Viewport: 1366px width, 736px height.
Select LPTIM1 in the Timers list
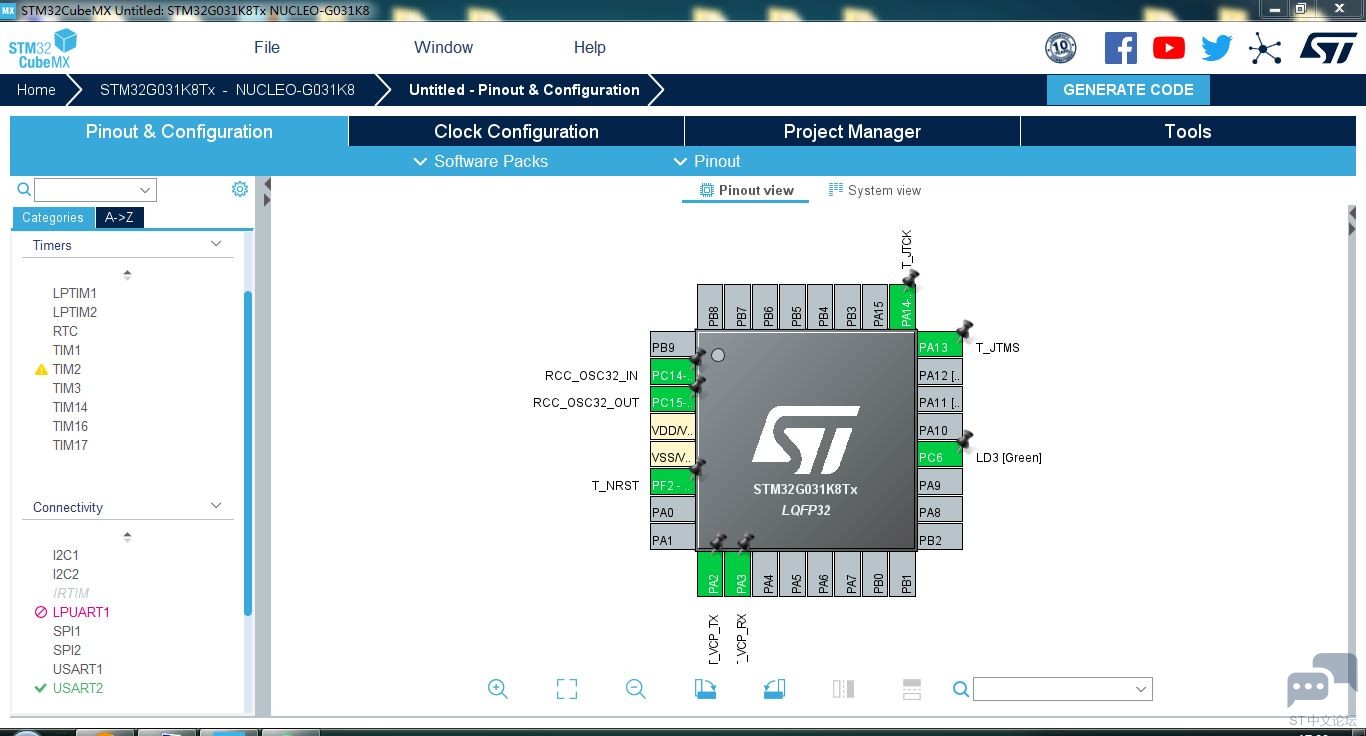[x=75, y=293]
